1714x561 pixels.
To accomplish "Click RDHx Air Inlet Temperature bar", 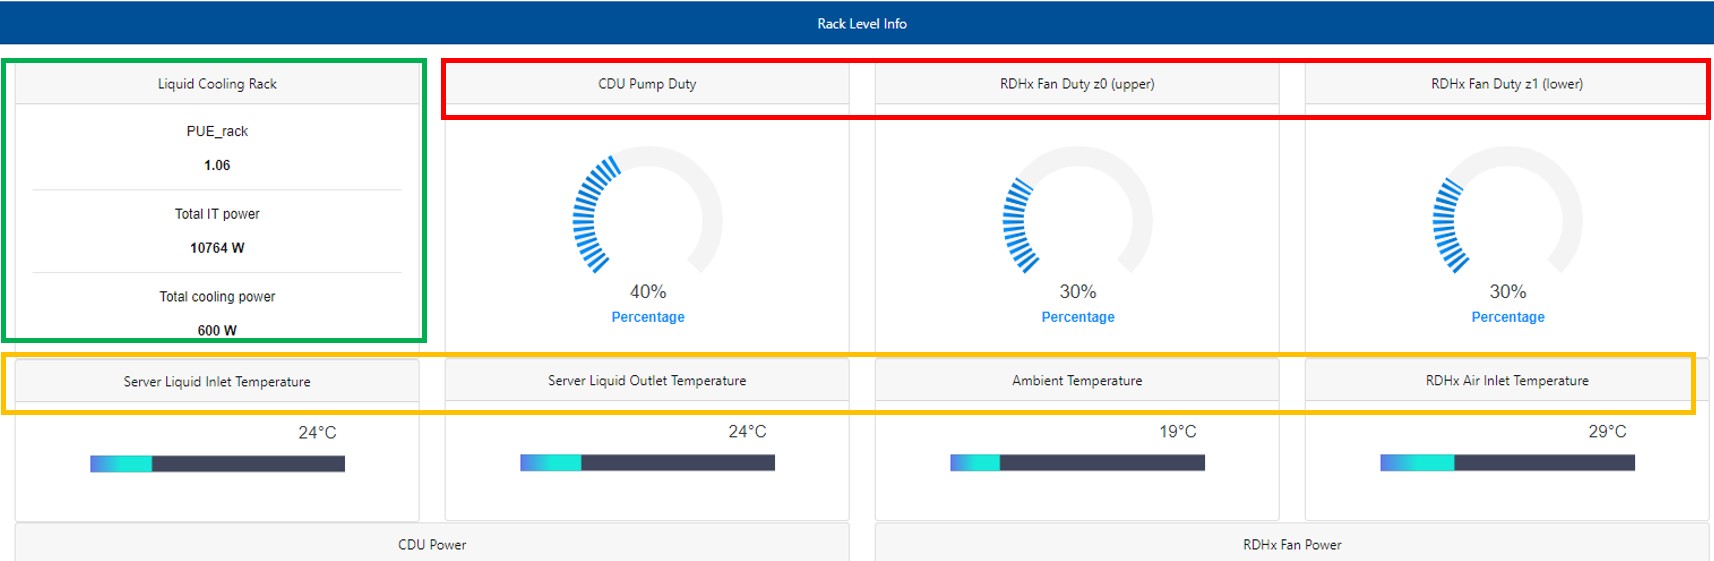I will 1507,463.
